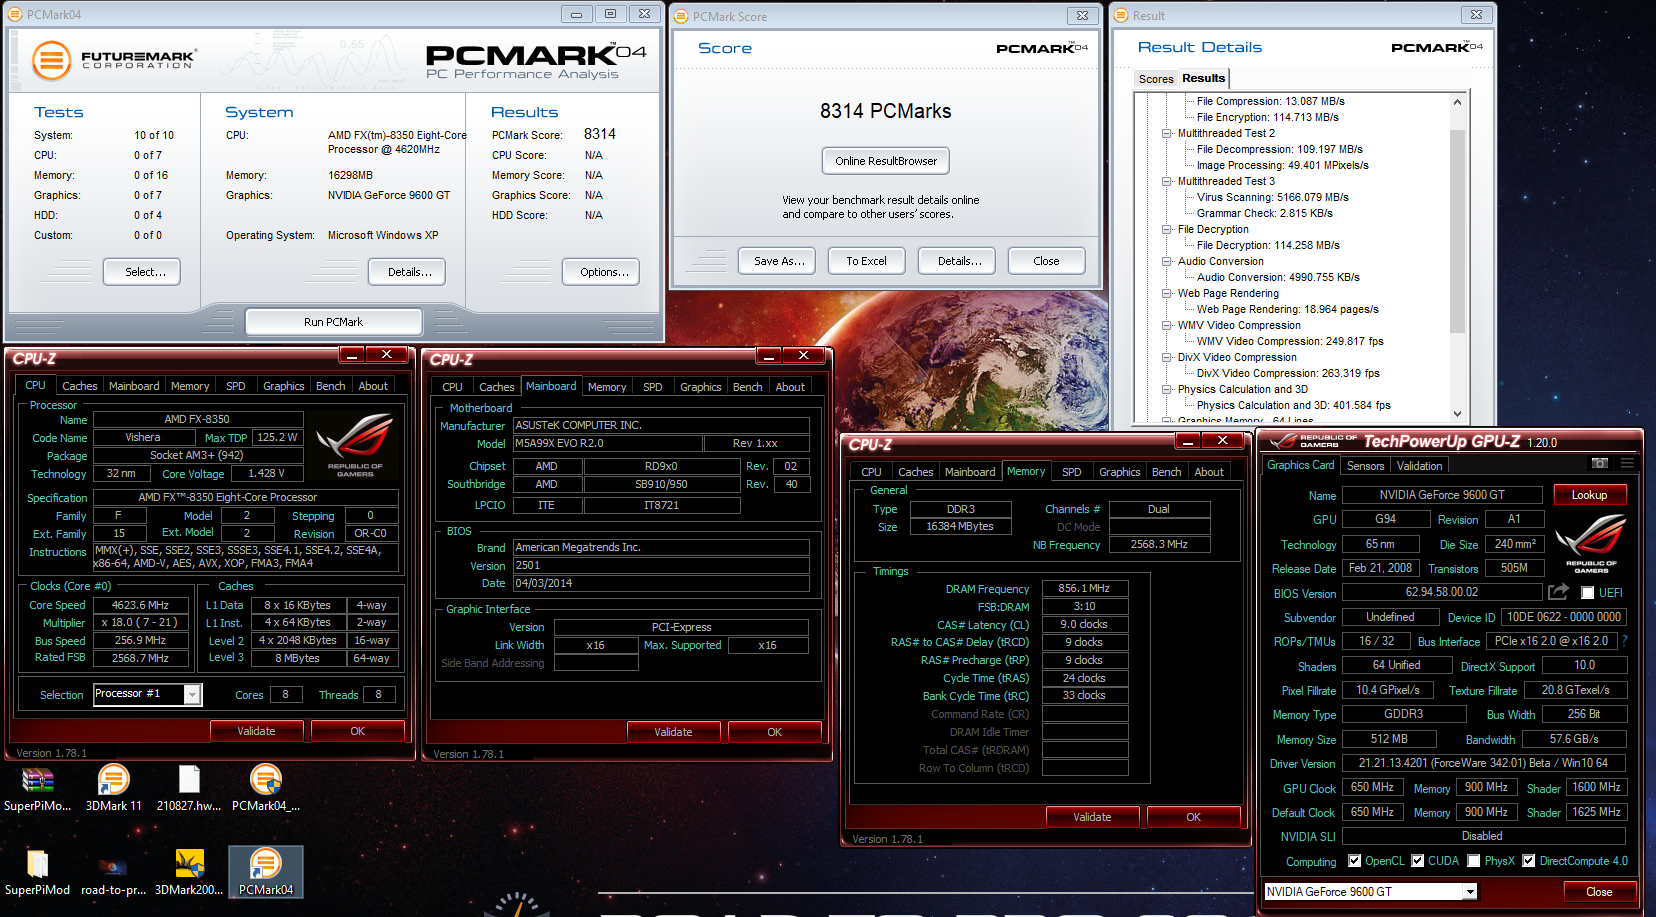
Task: Click the Result Details scrollbar up arrow
Action: (x=1457, y=102)
